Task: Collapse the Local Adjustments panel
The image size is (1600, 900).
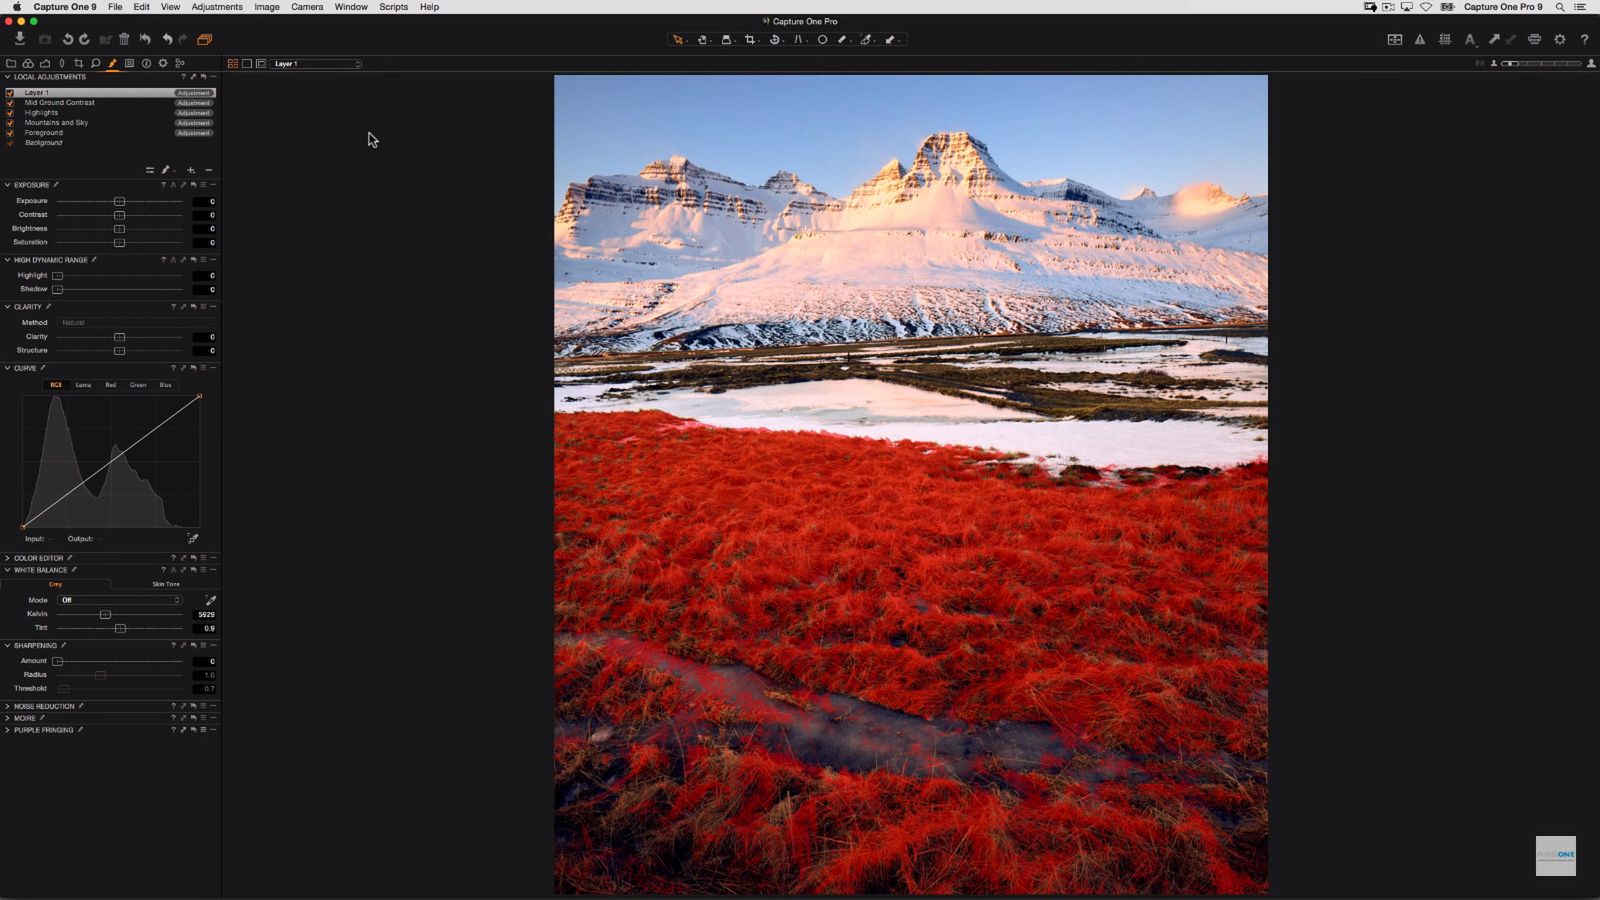Action: tap(7, 77)
